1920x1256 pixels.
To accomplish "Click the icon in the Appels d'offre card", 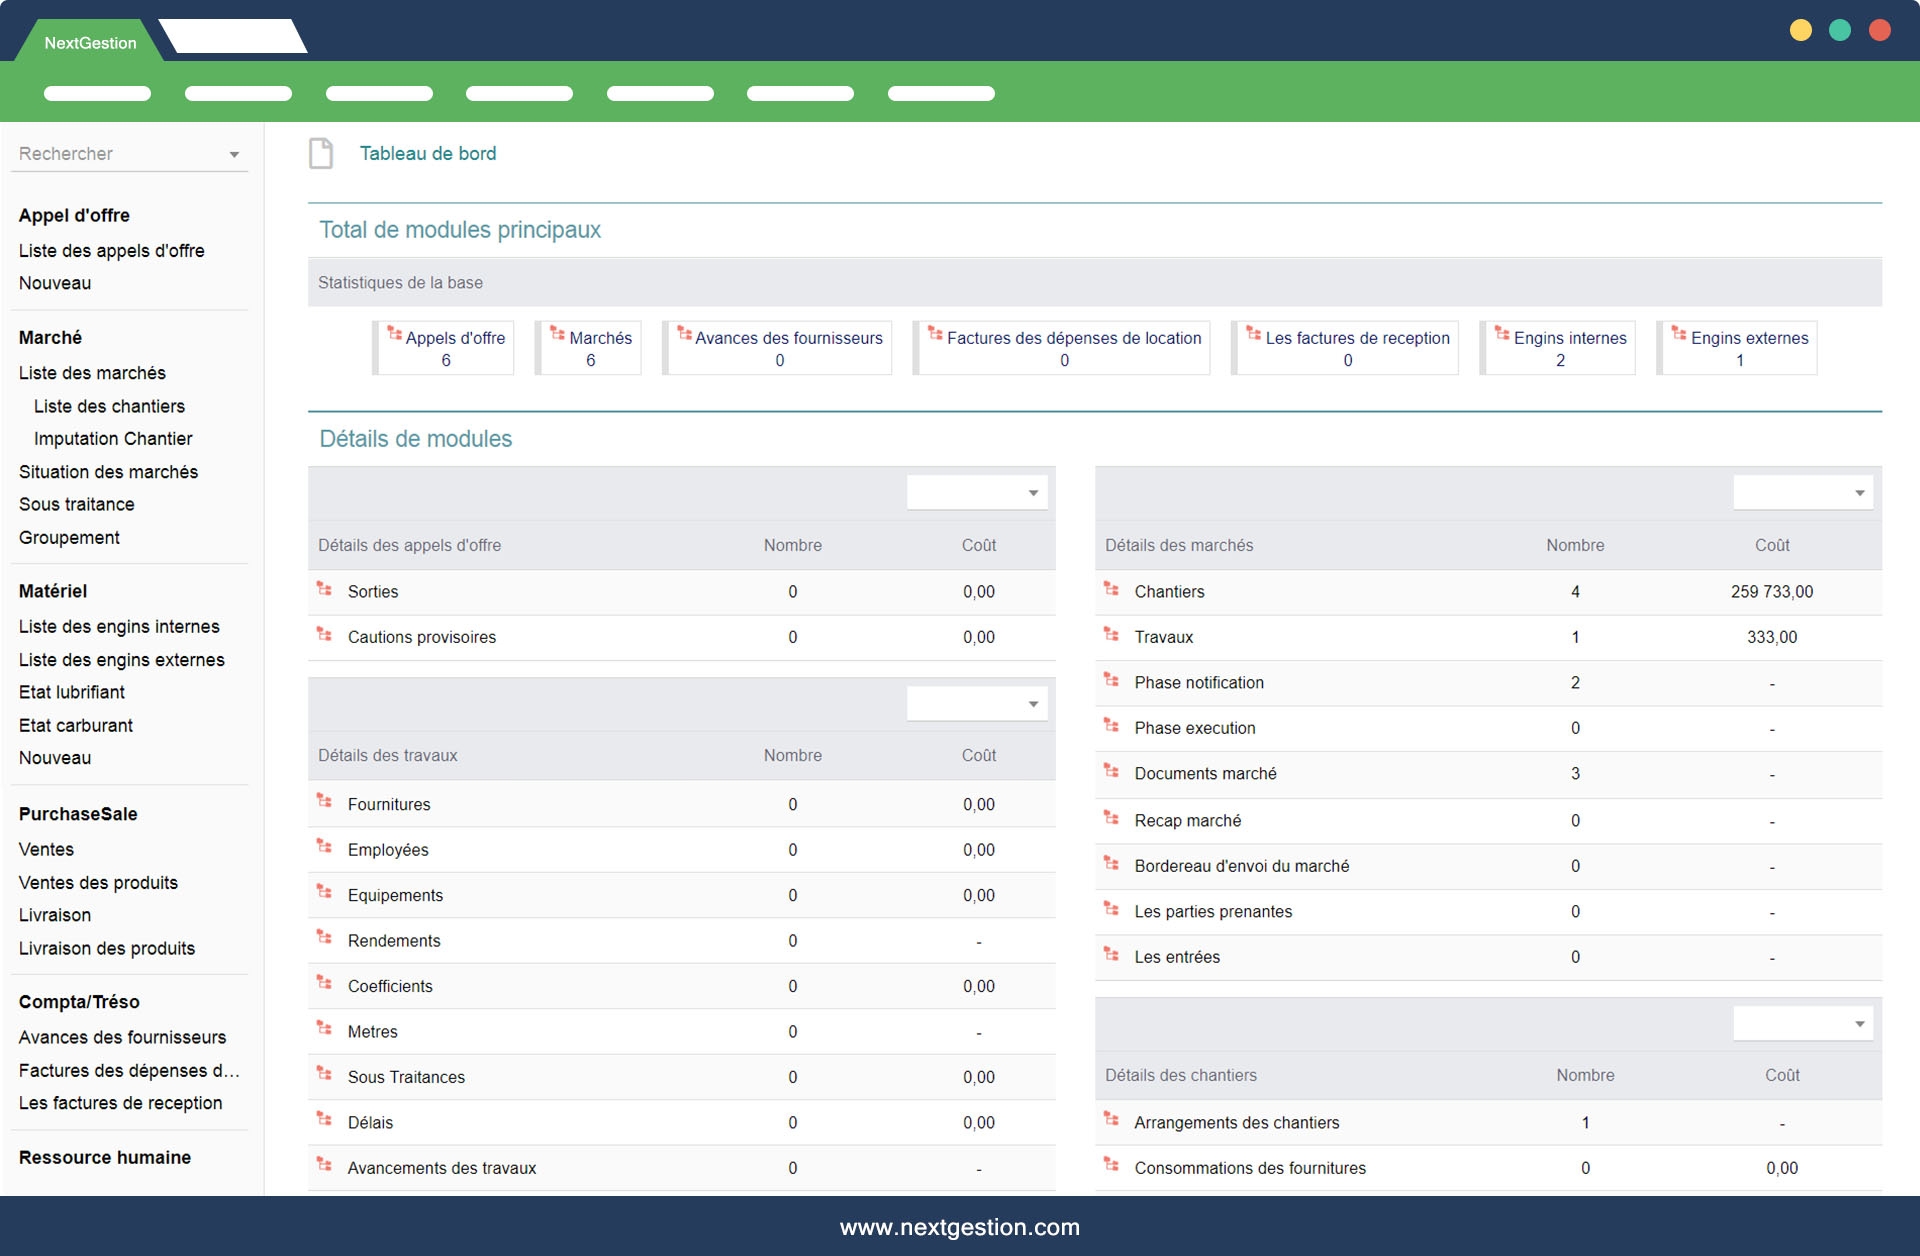I will pyautogui.click(x=394, y=334).
